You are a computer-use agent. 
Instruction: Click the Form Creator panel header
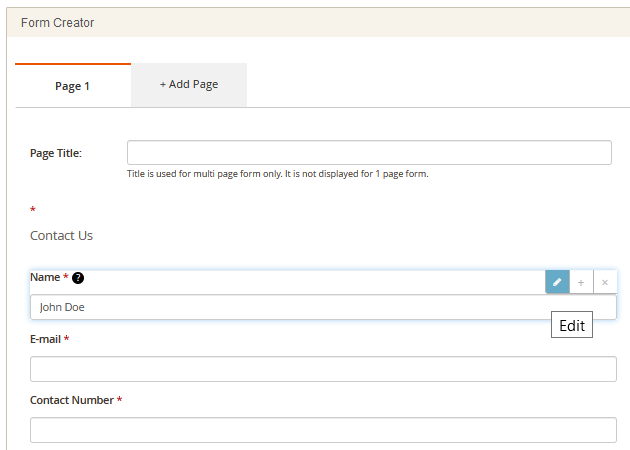[58, 23]
